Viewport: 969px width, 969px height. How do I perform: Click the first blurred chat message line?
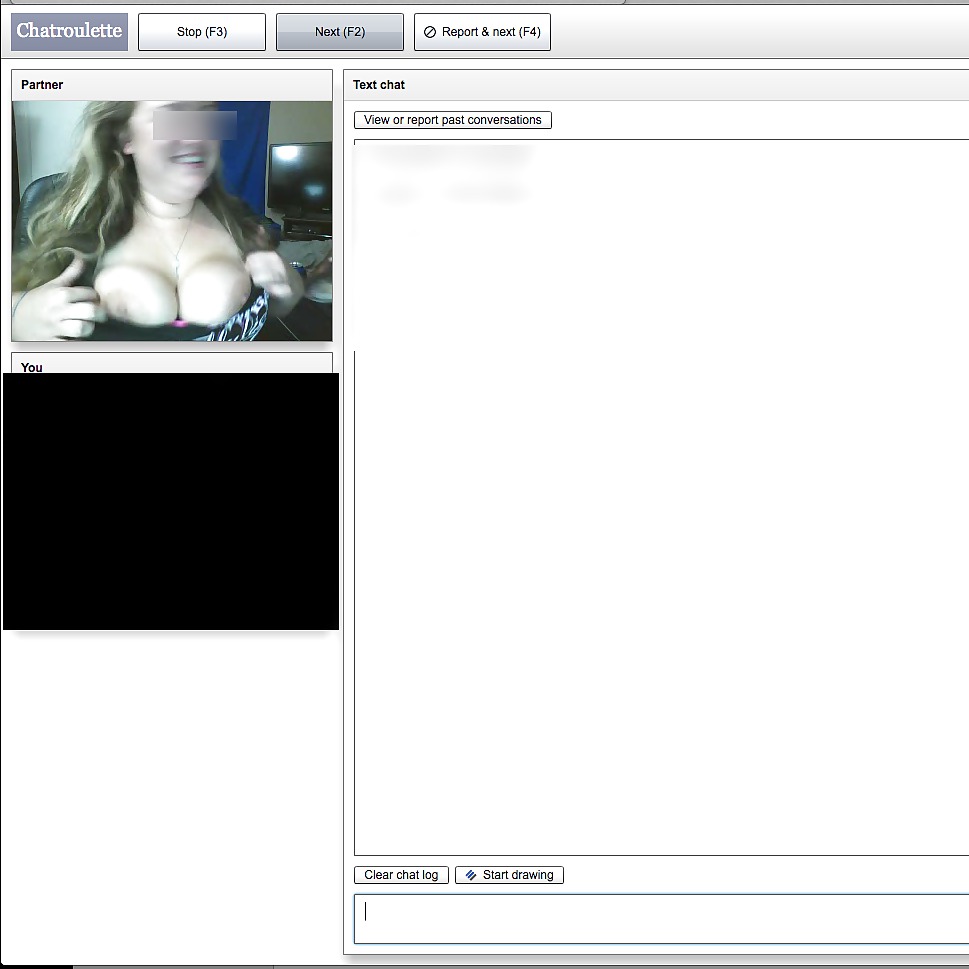click(447, 154)
